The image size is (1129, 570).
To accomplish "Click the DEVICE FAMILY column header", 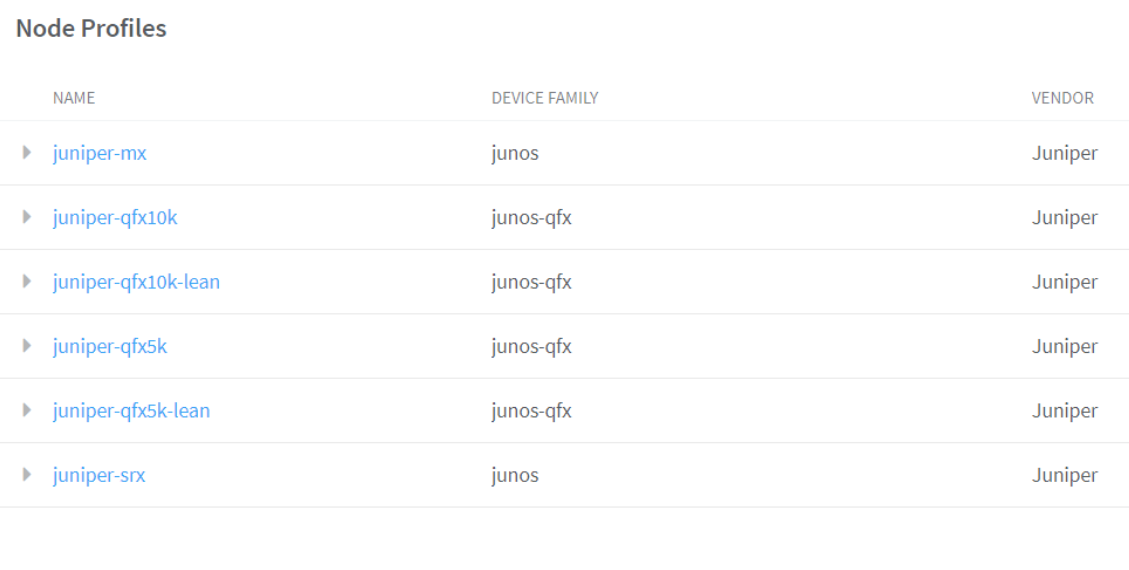I will tap(544, 98).
